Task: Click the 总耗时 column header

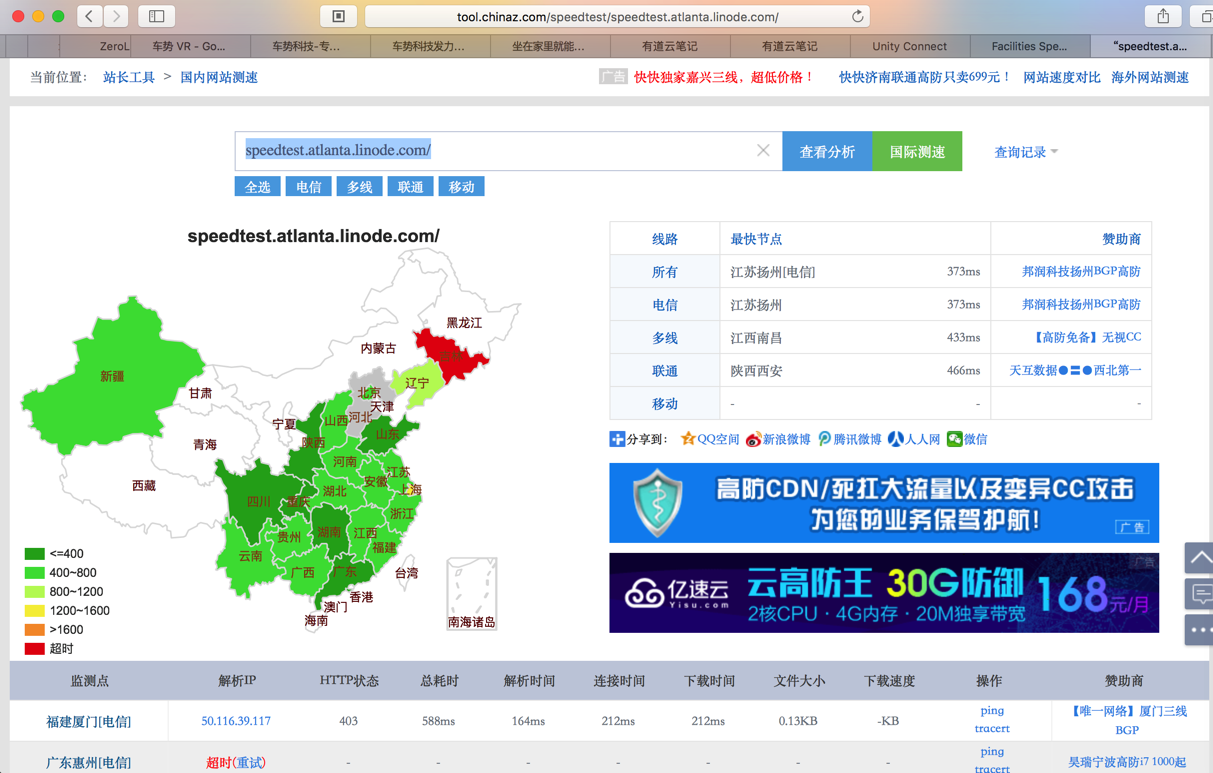Action: [439, 681]
